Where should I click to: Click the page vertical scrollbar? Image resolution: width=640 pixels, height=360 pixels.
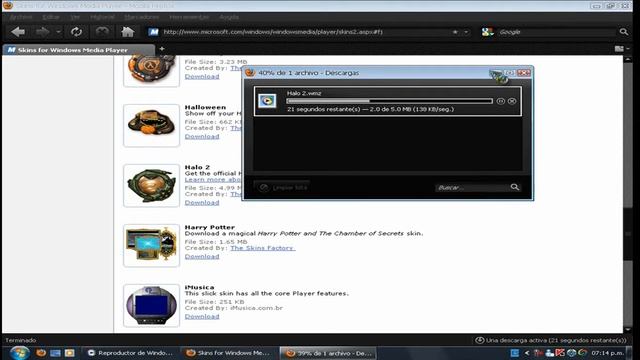[628, 194]
